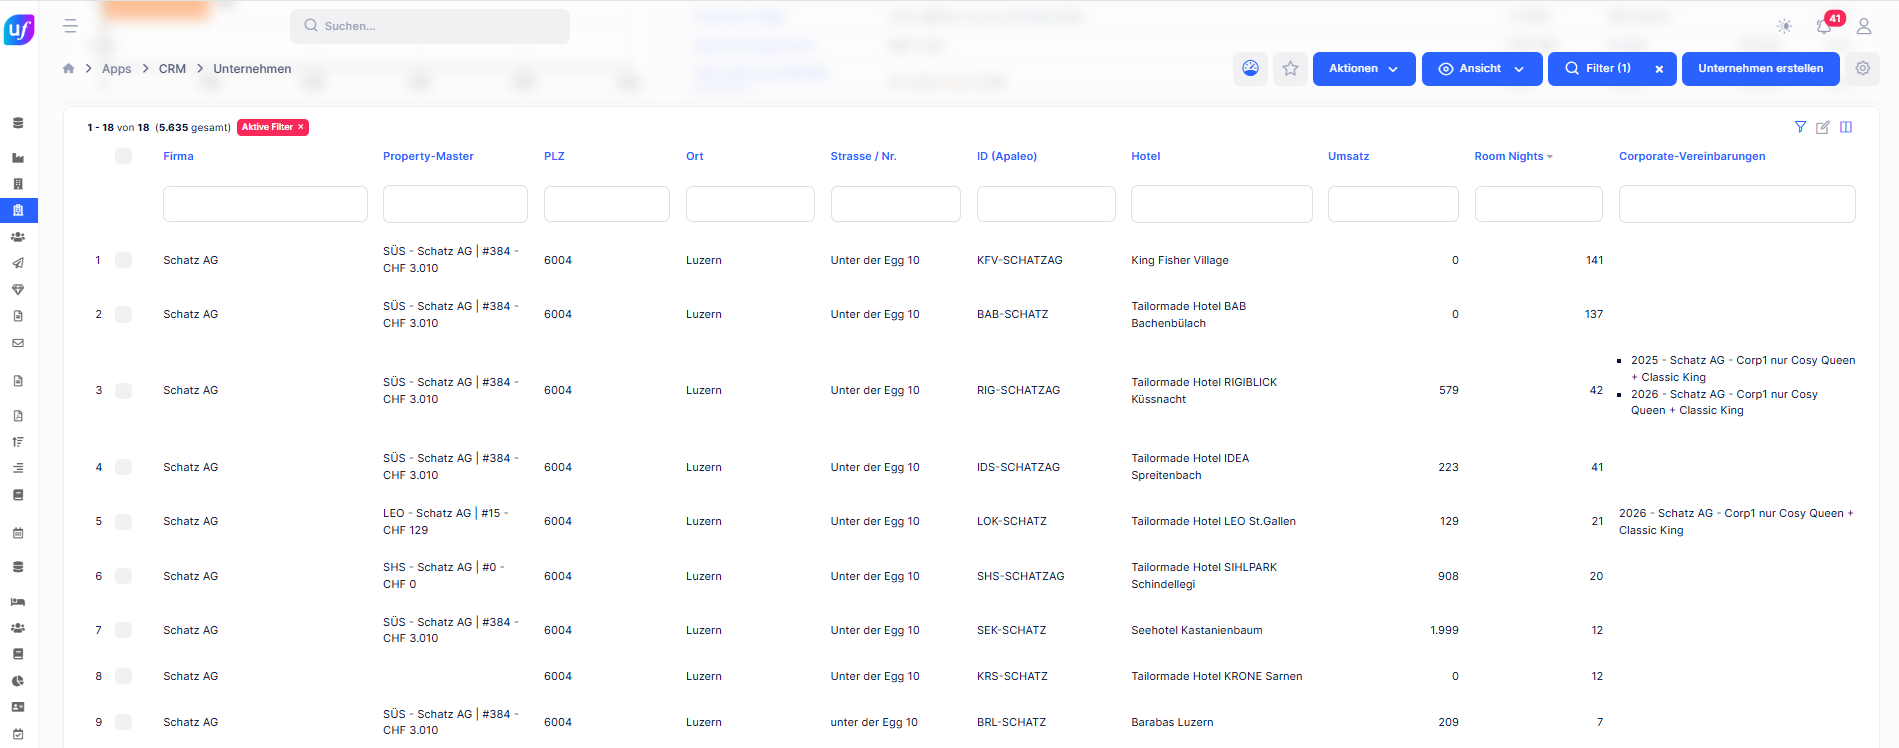Open the pie chart sidebar icon
The width and height of the screenshot is (1899, 748).
18,681
